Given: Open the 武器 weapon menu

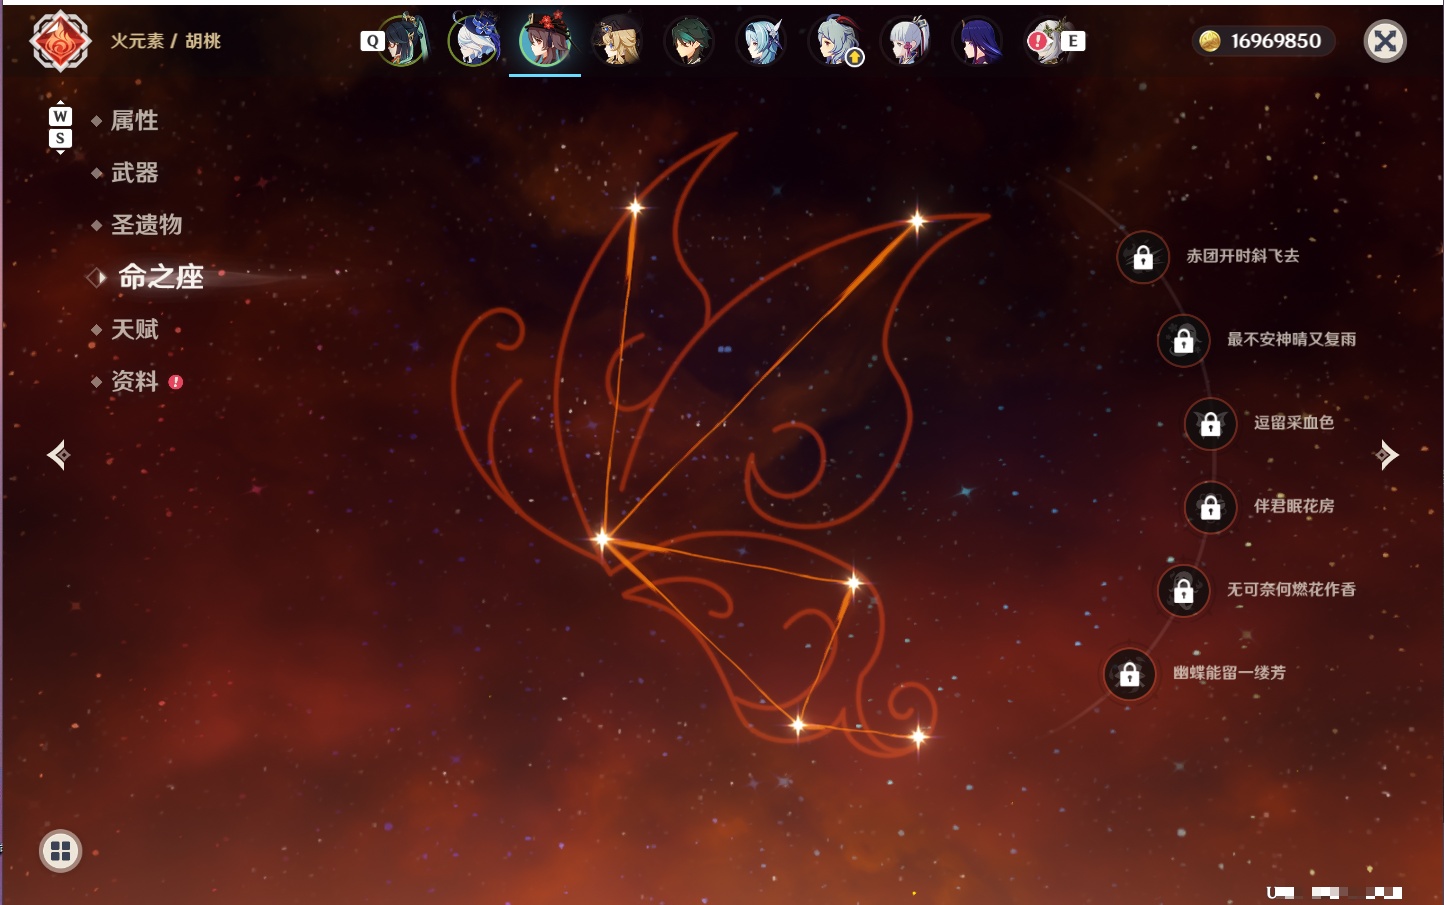Looking at the screenshot, I should coord(134,173).
